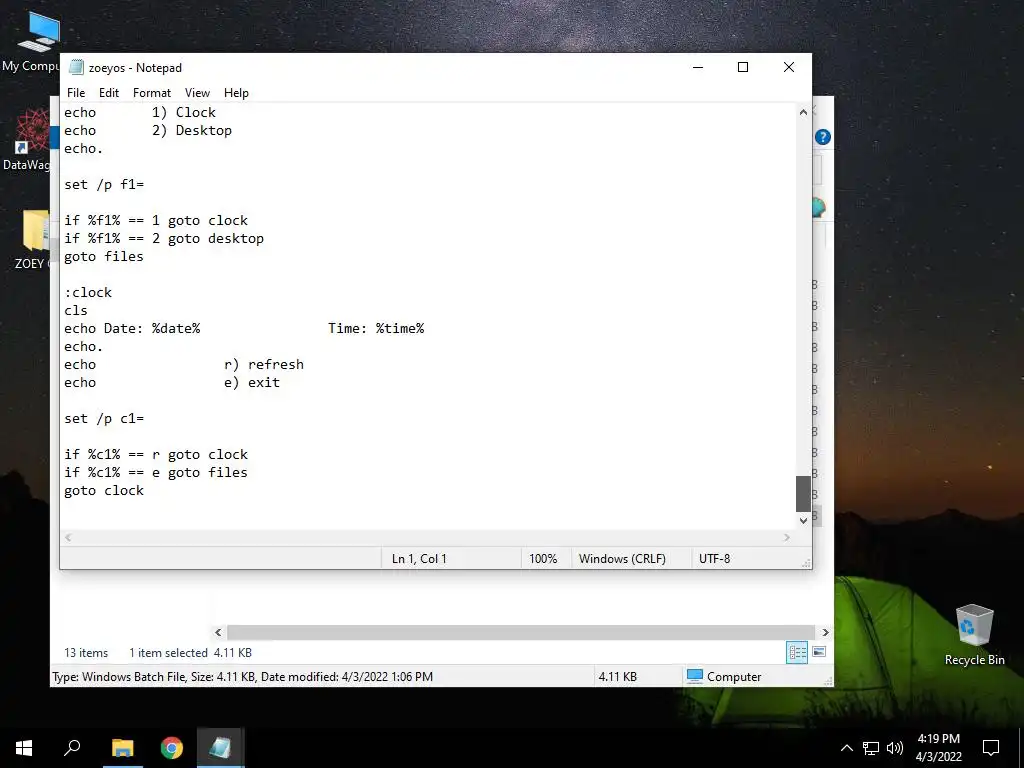The height and width of the screenshot is (768, 1024).
Task: Click the '100%' zoom status in Notepad
Action: (x=543, y=558)
